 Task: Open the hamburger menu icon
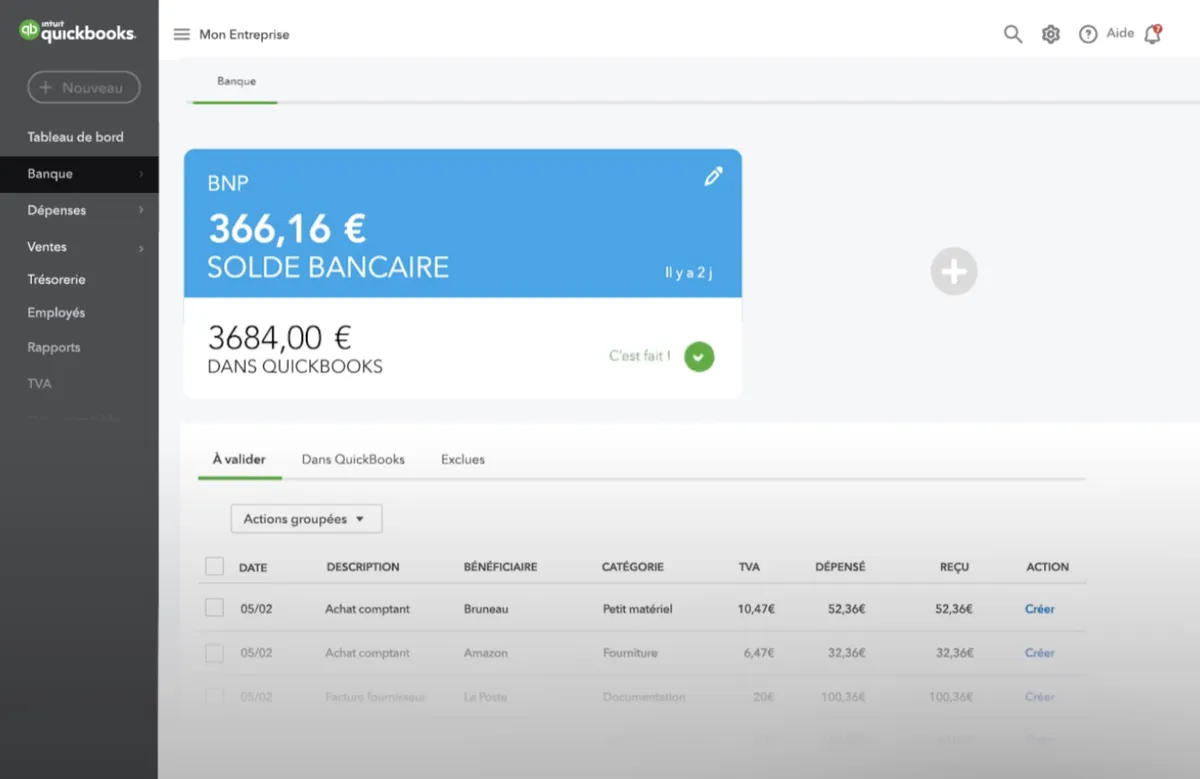pos(181,34)
